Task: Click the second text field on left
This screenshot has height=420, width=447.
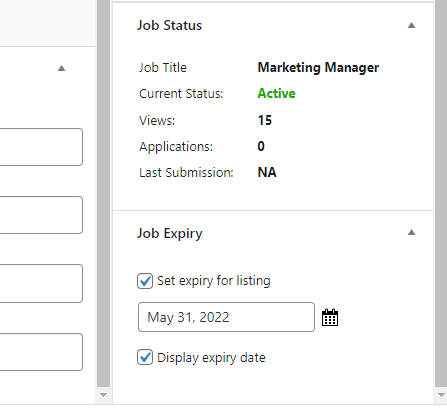Action: (41, 215)
